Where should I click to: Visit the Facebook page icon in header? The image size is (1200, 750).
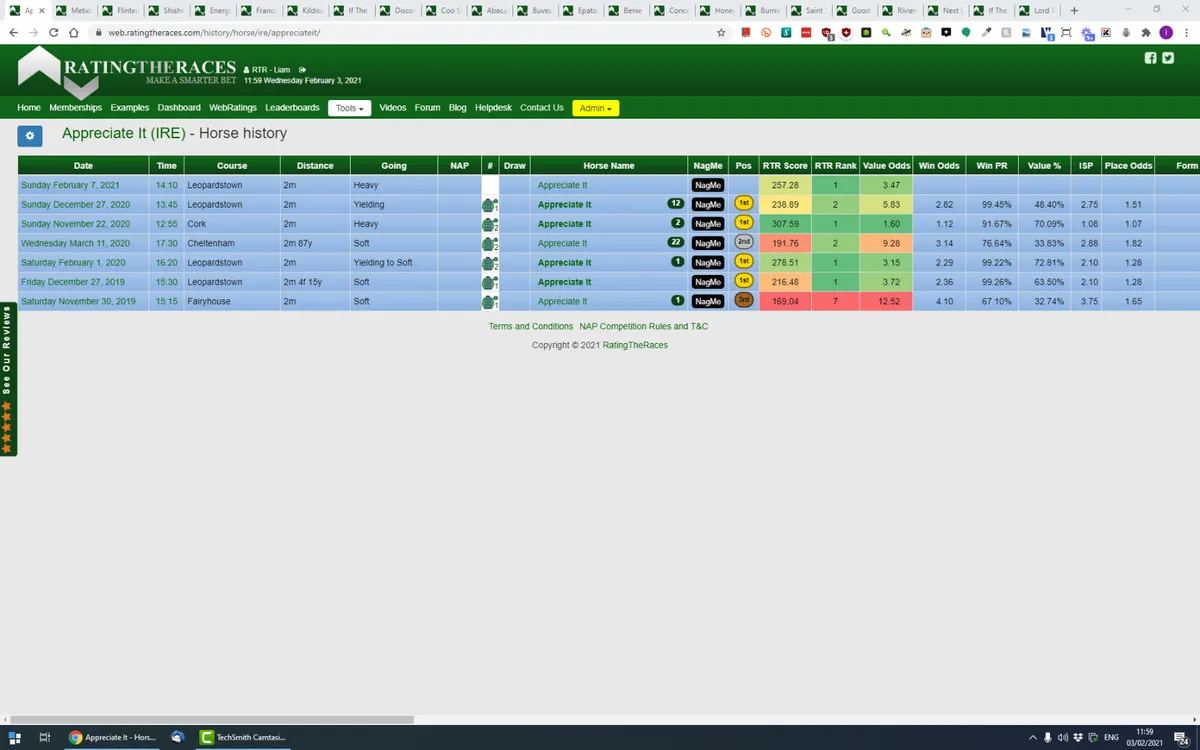1150,58
